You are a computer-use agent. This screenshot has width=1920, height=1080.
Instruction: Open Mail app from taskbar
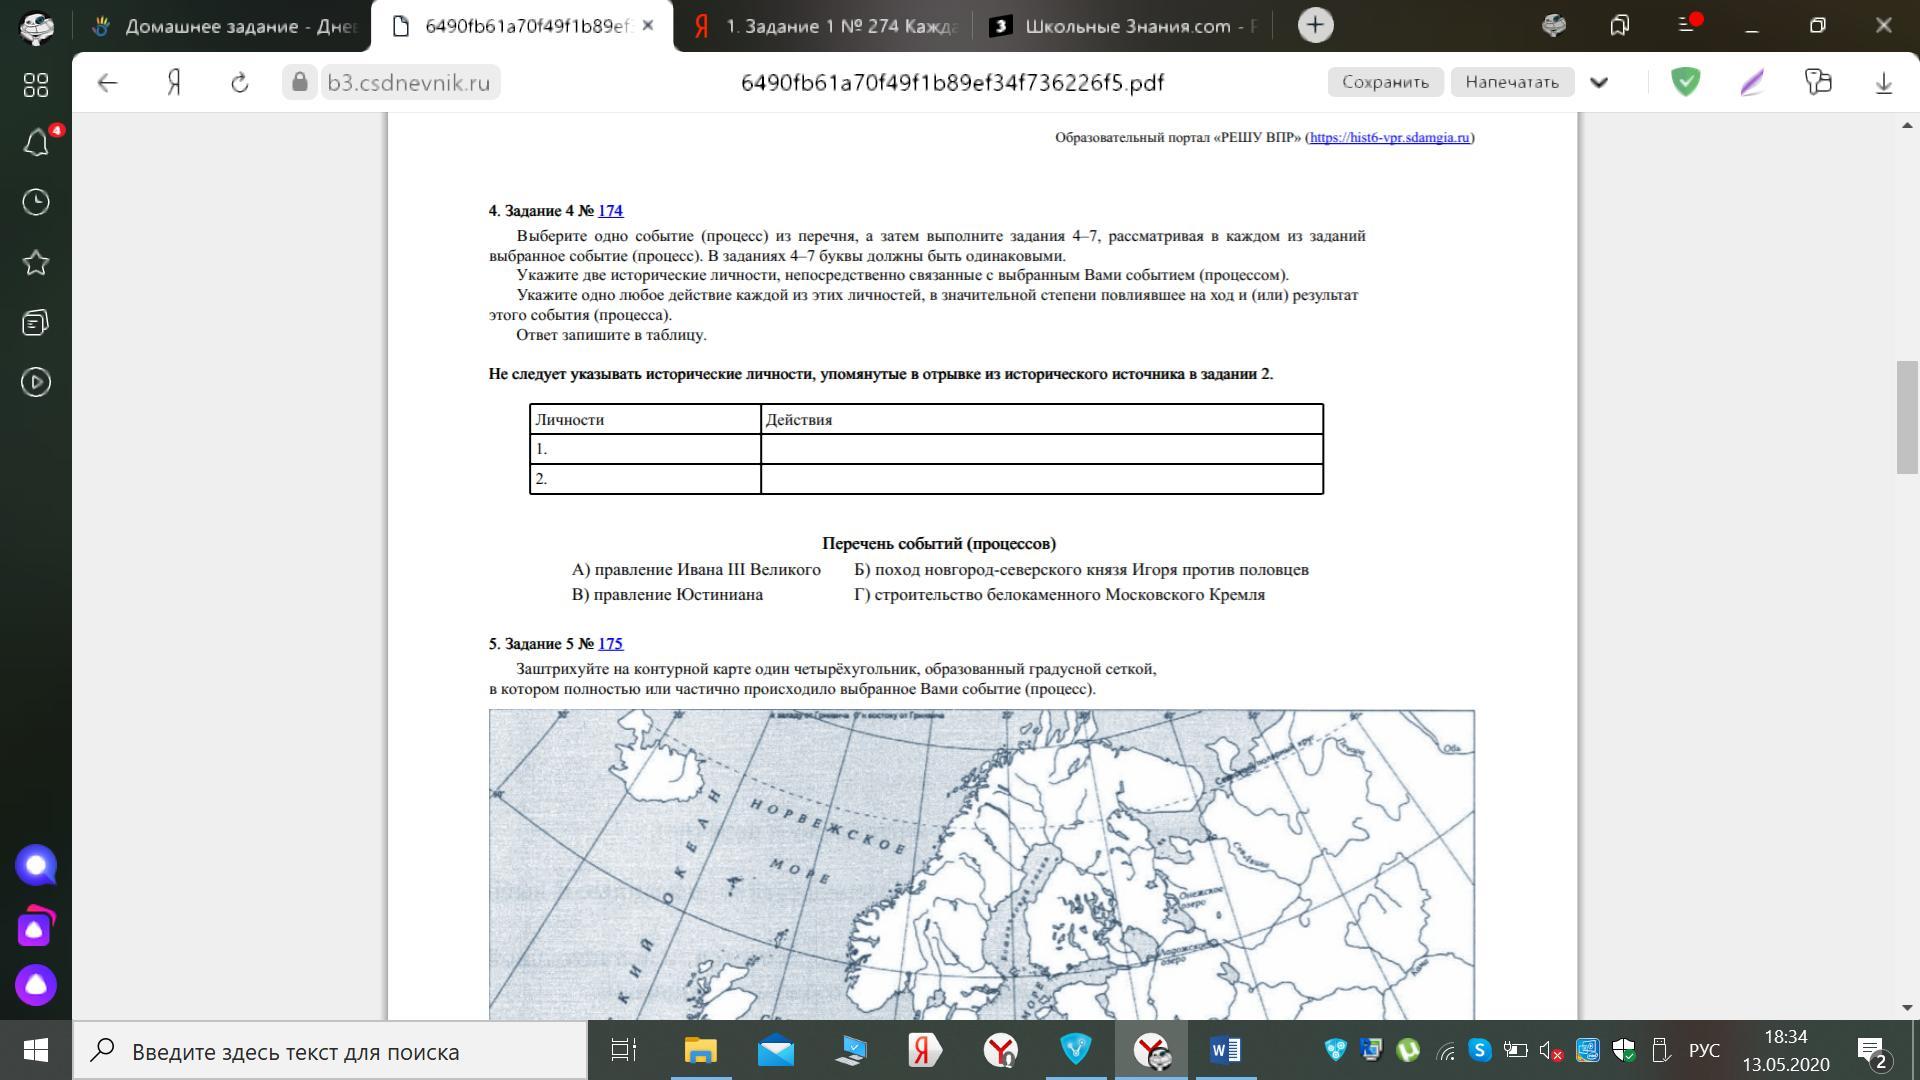point(775,1051)
